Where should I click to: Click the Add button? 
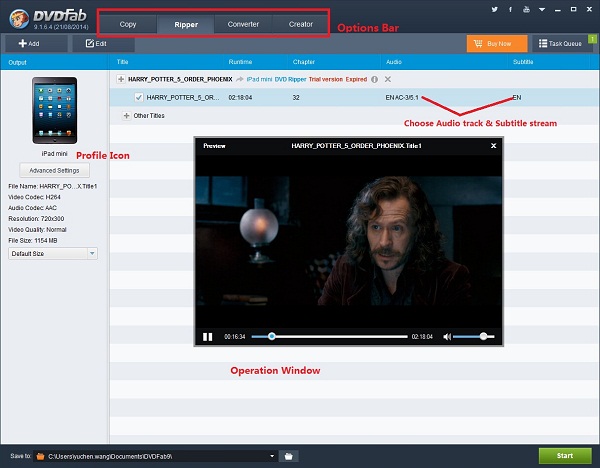[36, 44]
